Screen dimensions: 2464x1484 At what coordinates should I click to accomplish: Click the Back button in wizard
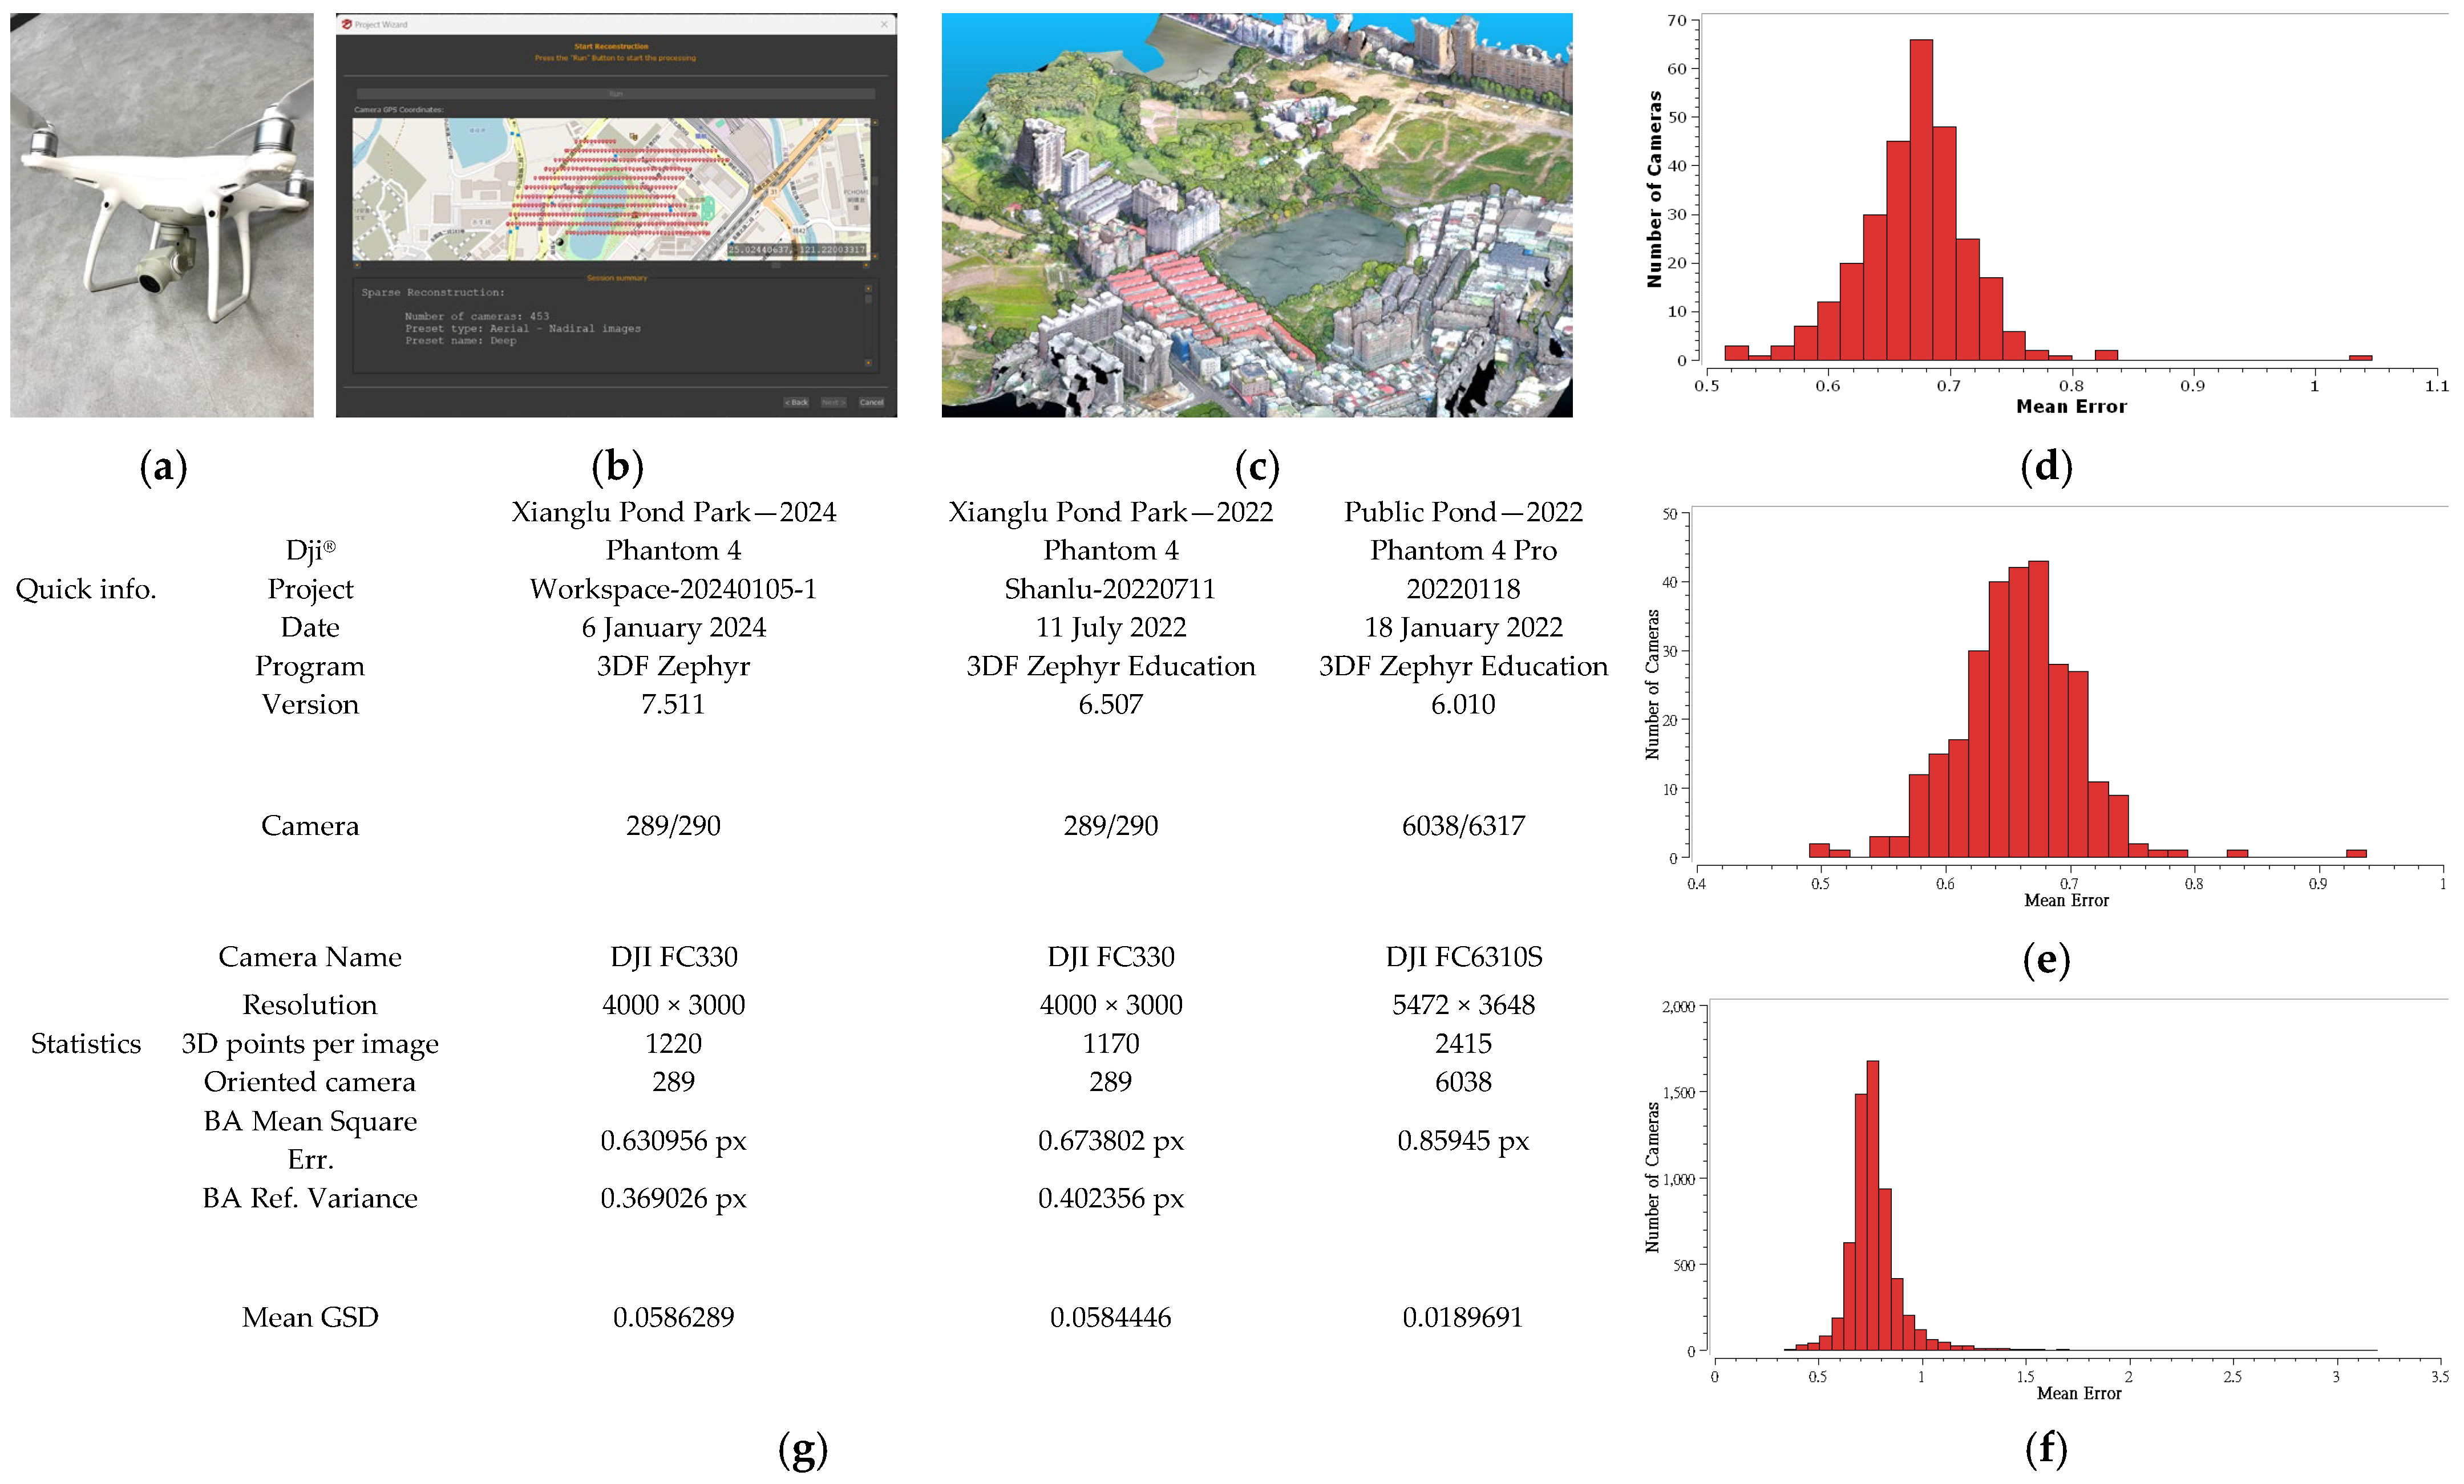(x=796, y=403)
